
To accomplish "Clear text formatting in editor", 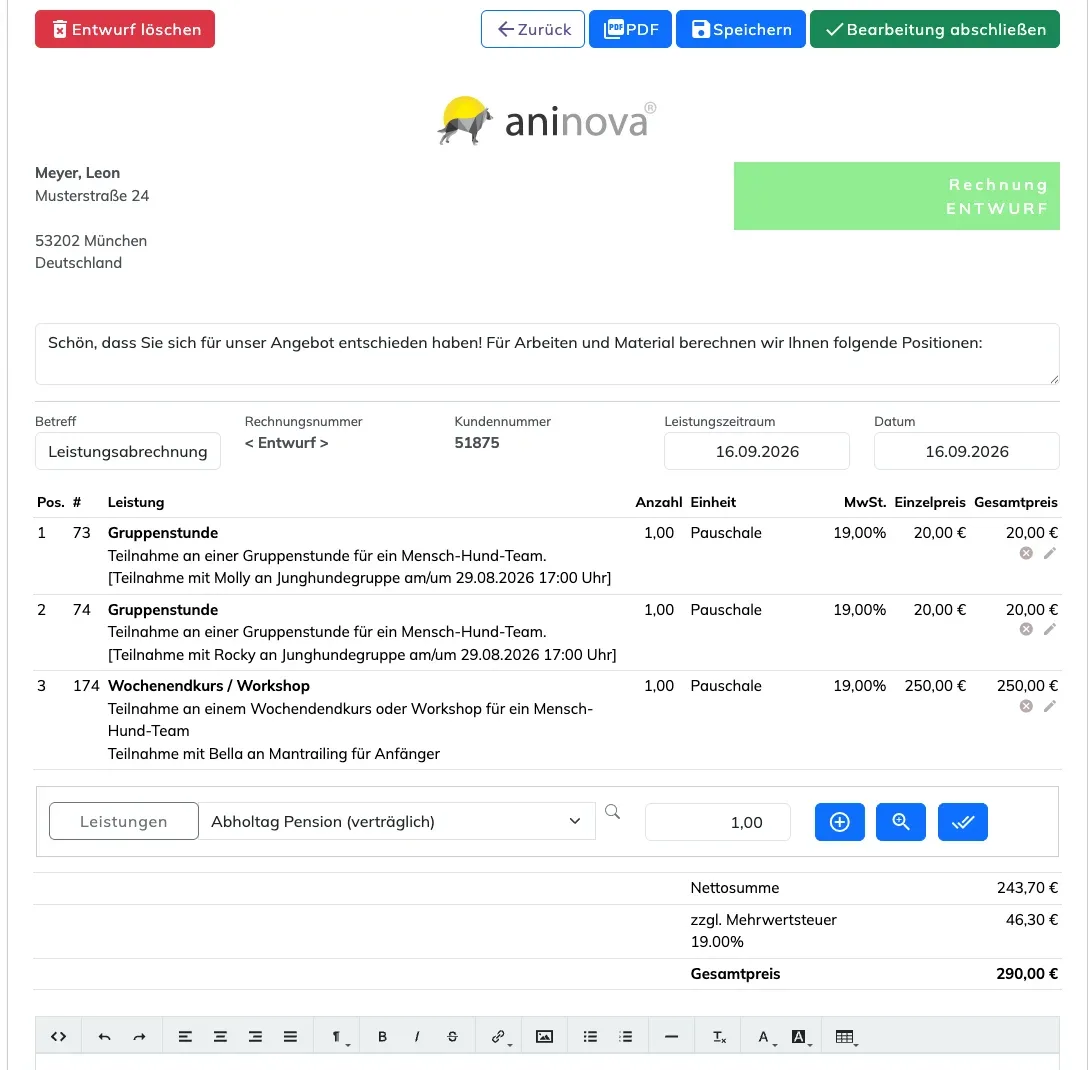I will pos(719,1037).
